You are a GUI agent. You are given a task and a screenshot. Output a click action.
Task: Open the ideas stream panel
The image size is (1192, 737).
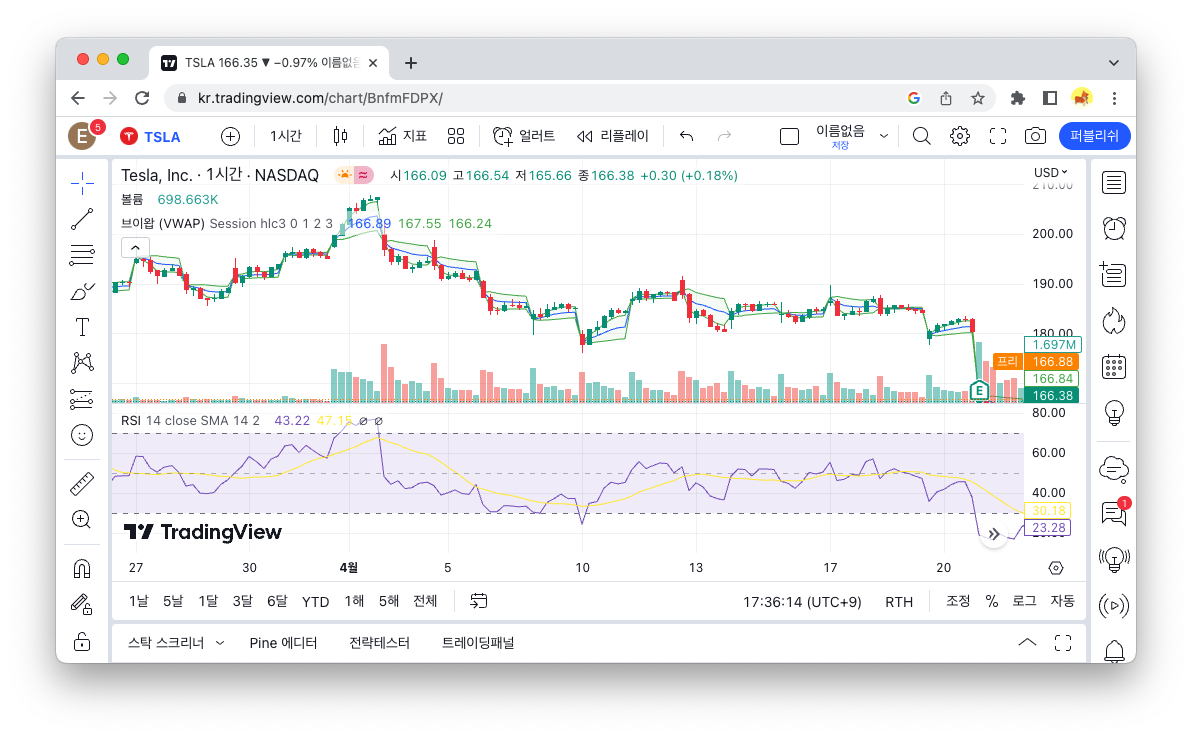[x=1114, y=561]
